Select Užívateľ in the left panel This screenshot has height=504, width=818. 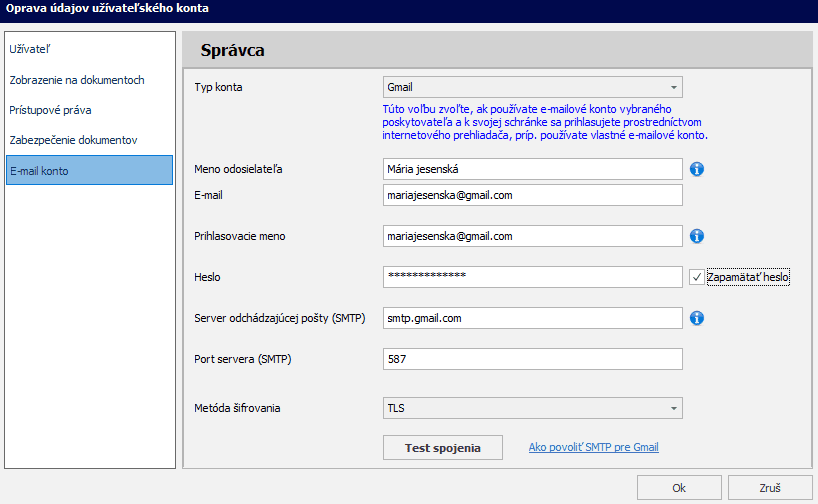(30, 49)
